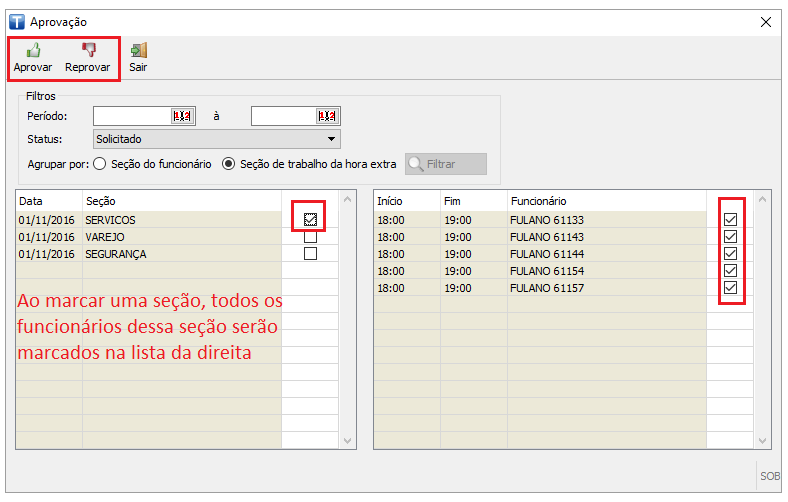Check the SEGURANÇA section checkbox

click(x=310, y=254)
